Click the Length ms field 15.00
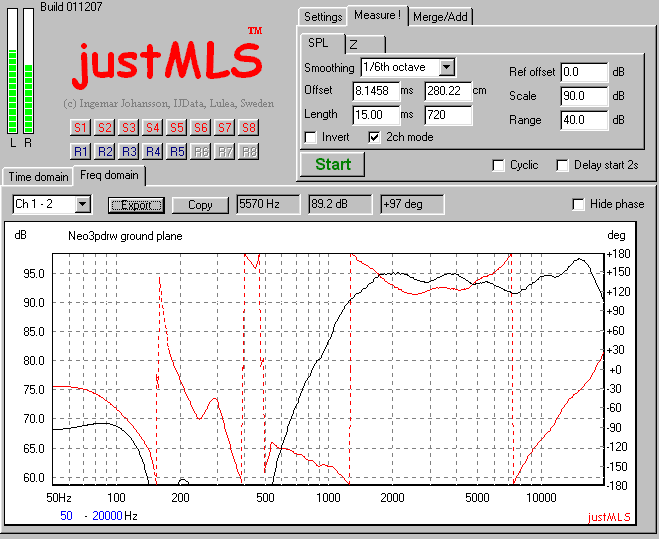 coord(376,115)
